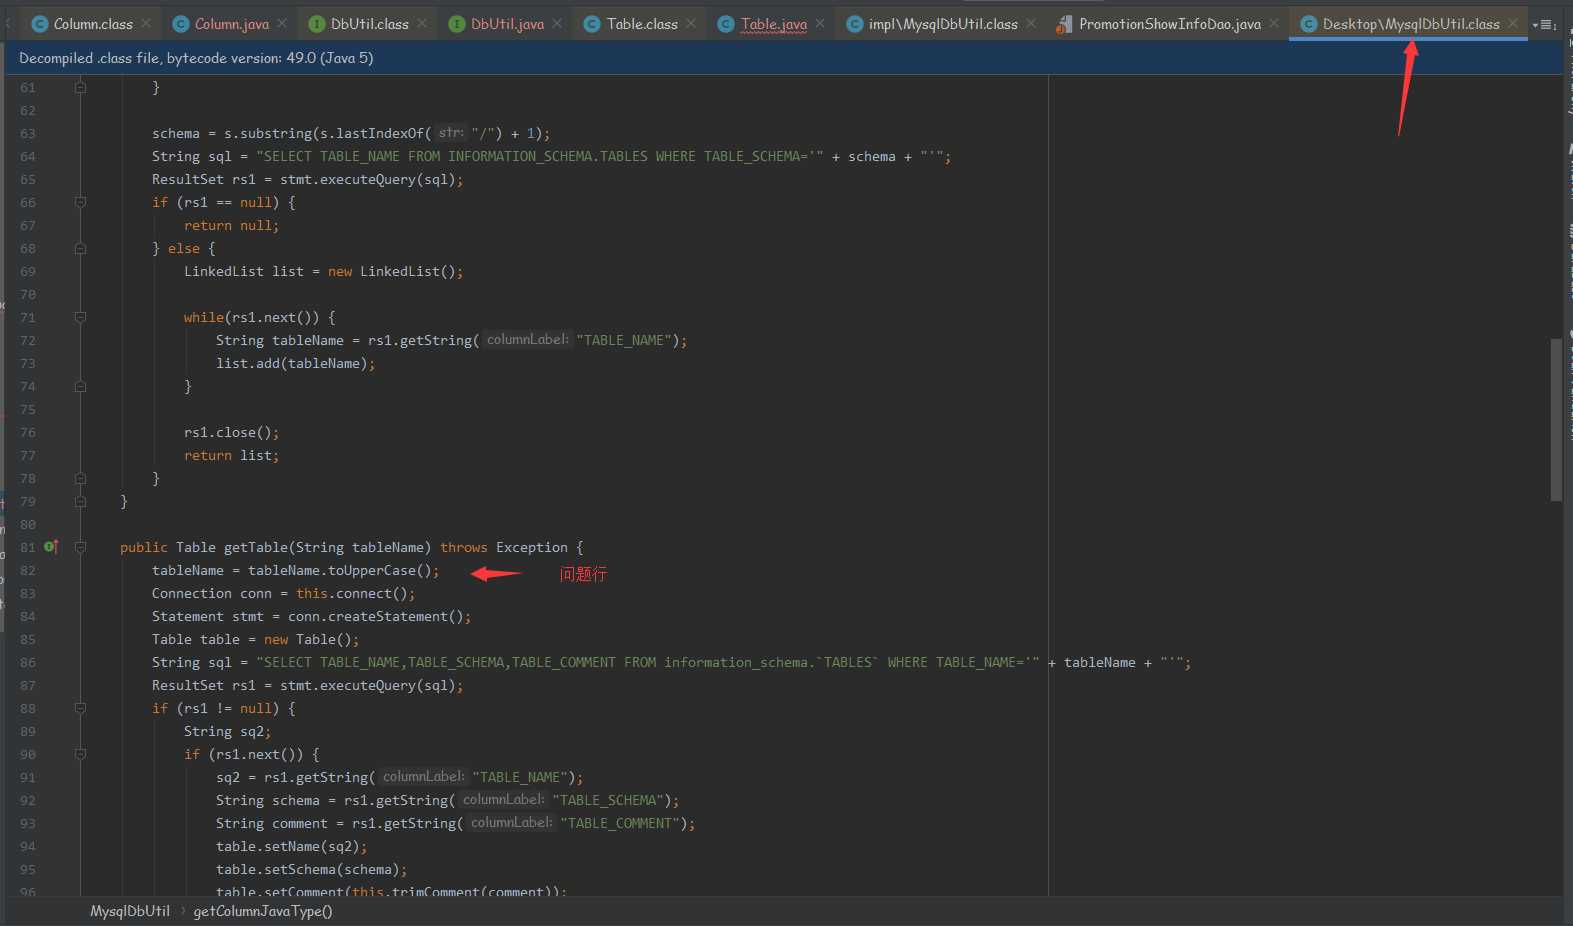Toggle the fold marker on line 78
The width and height of the screenshot is (1573, 926).
point(80,478)
